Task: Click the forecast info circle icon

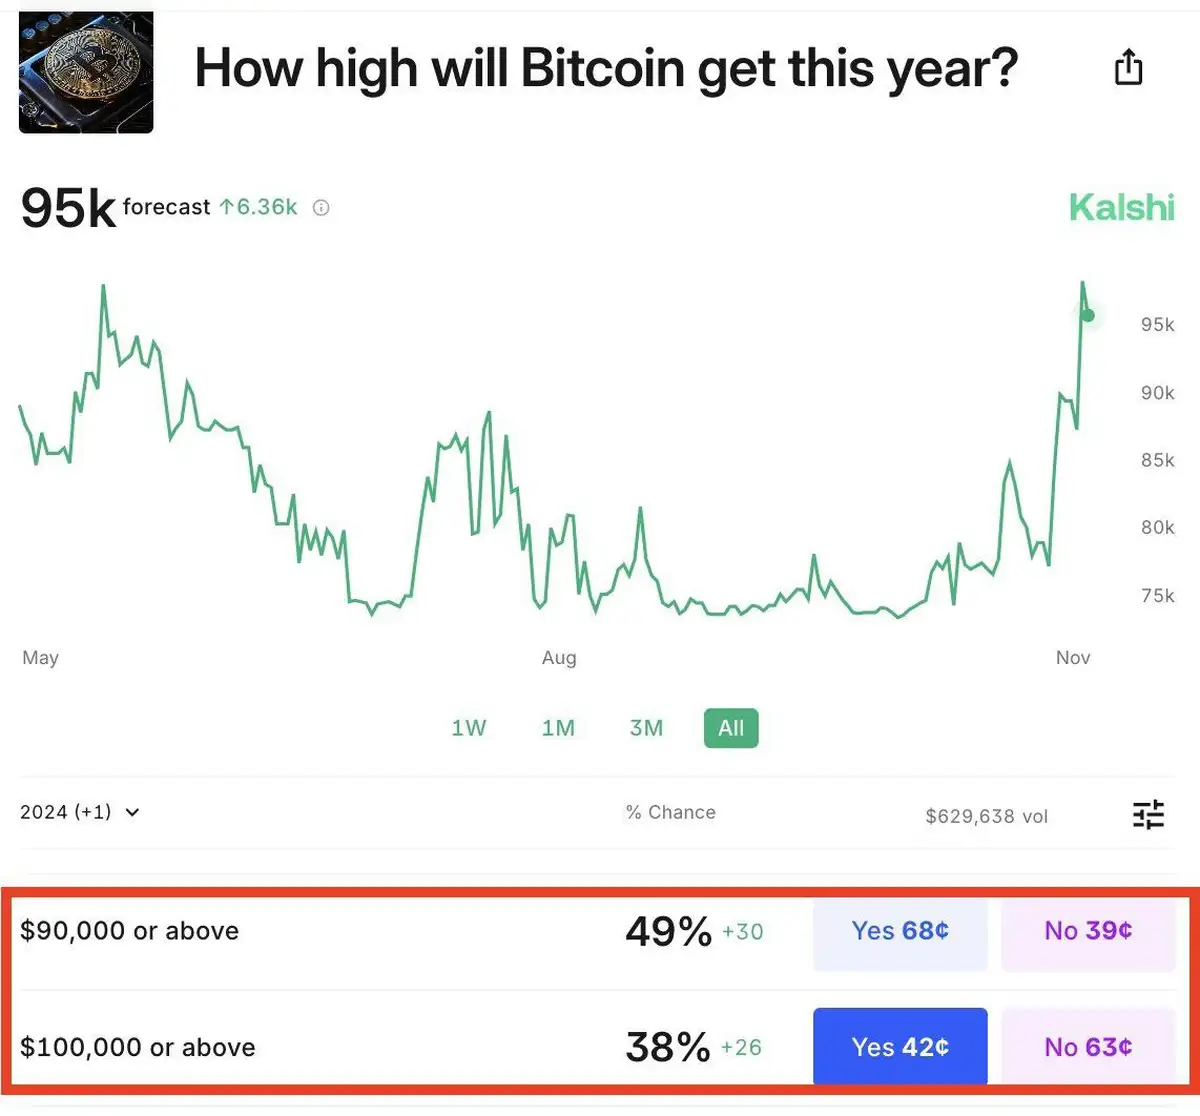Action: (x=321, y=208)
